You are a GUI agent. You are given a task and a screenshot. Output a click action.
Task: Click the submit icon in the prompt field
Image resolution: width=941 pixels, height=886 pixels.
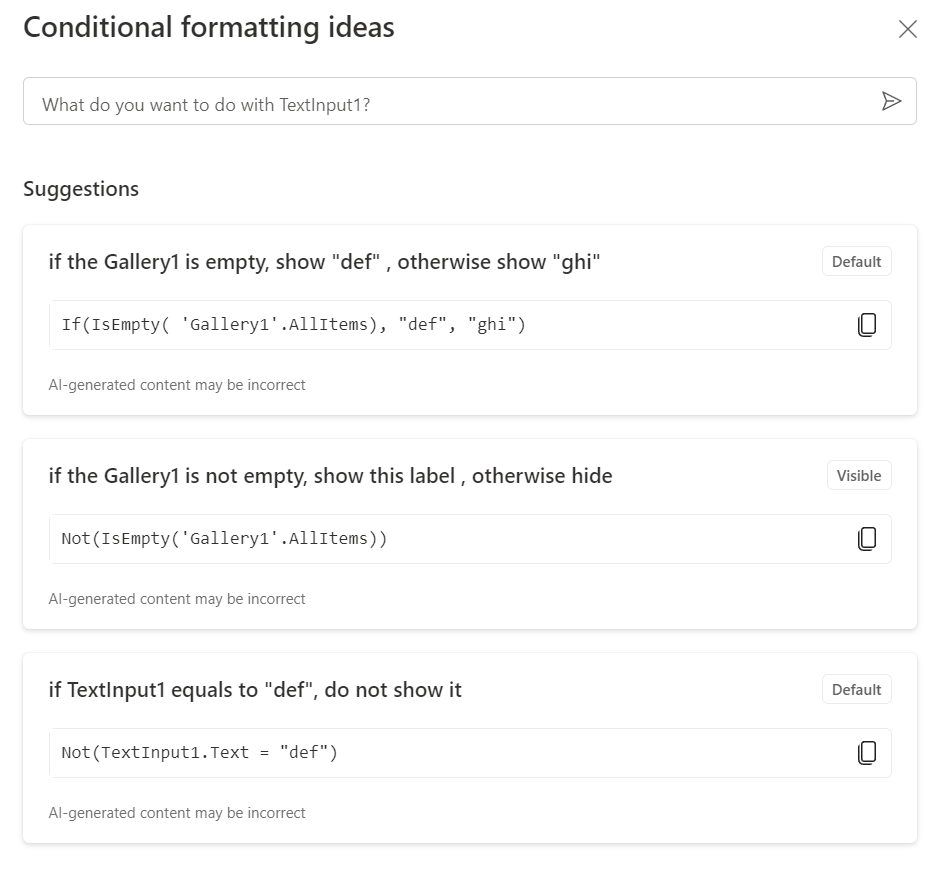pyautogui.click(x=891, y=101)
